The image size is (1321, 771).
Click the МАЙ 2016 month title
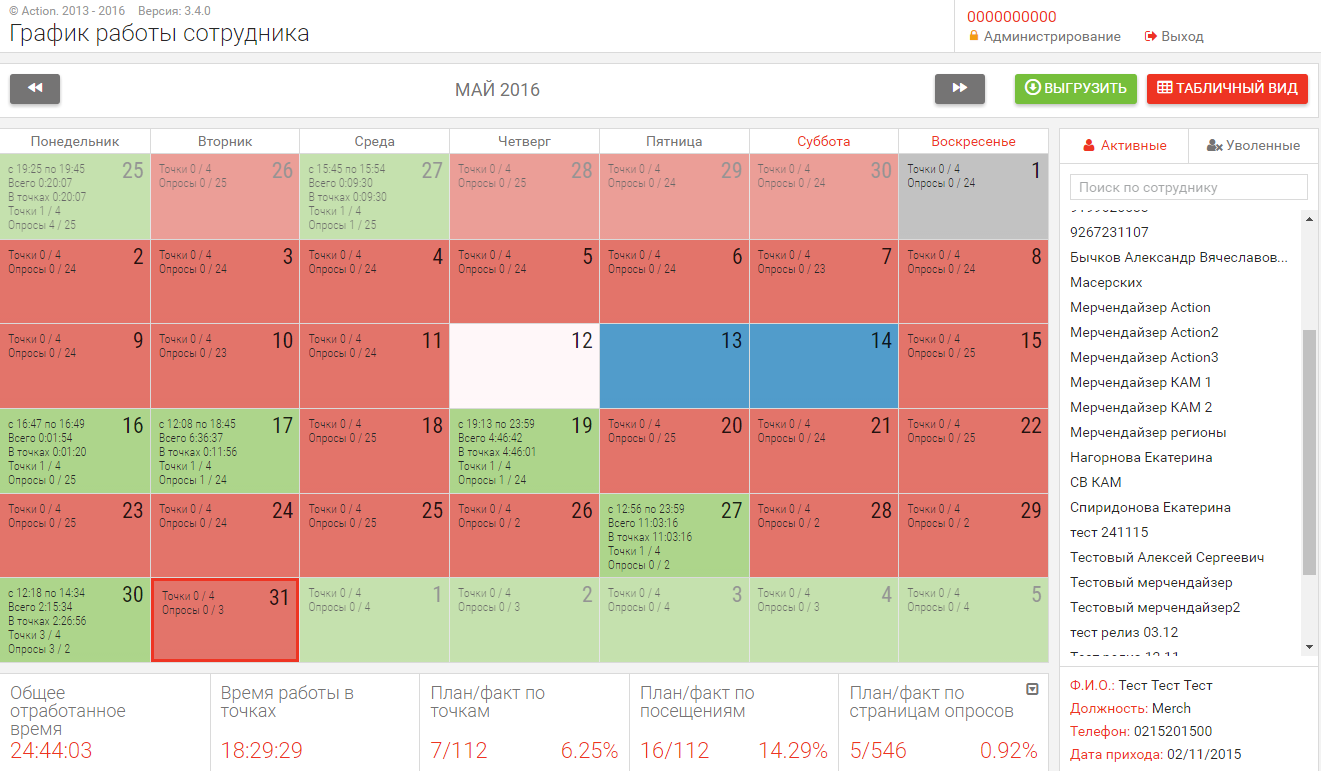(x=497, y=90)
